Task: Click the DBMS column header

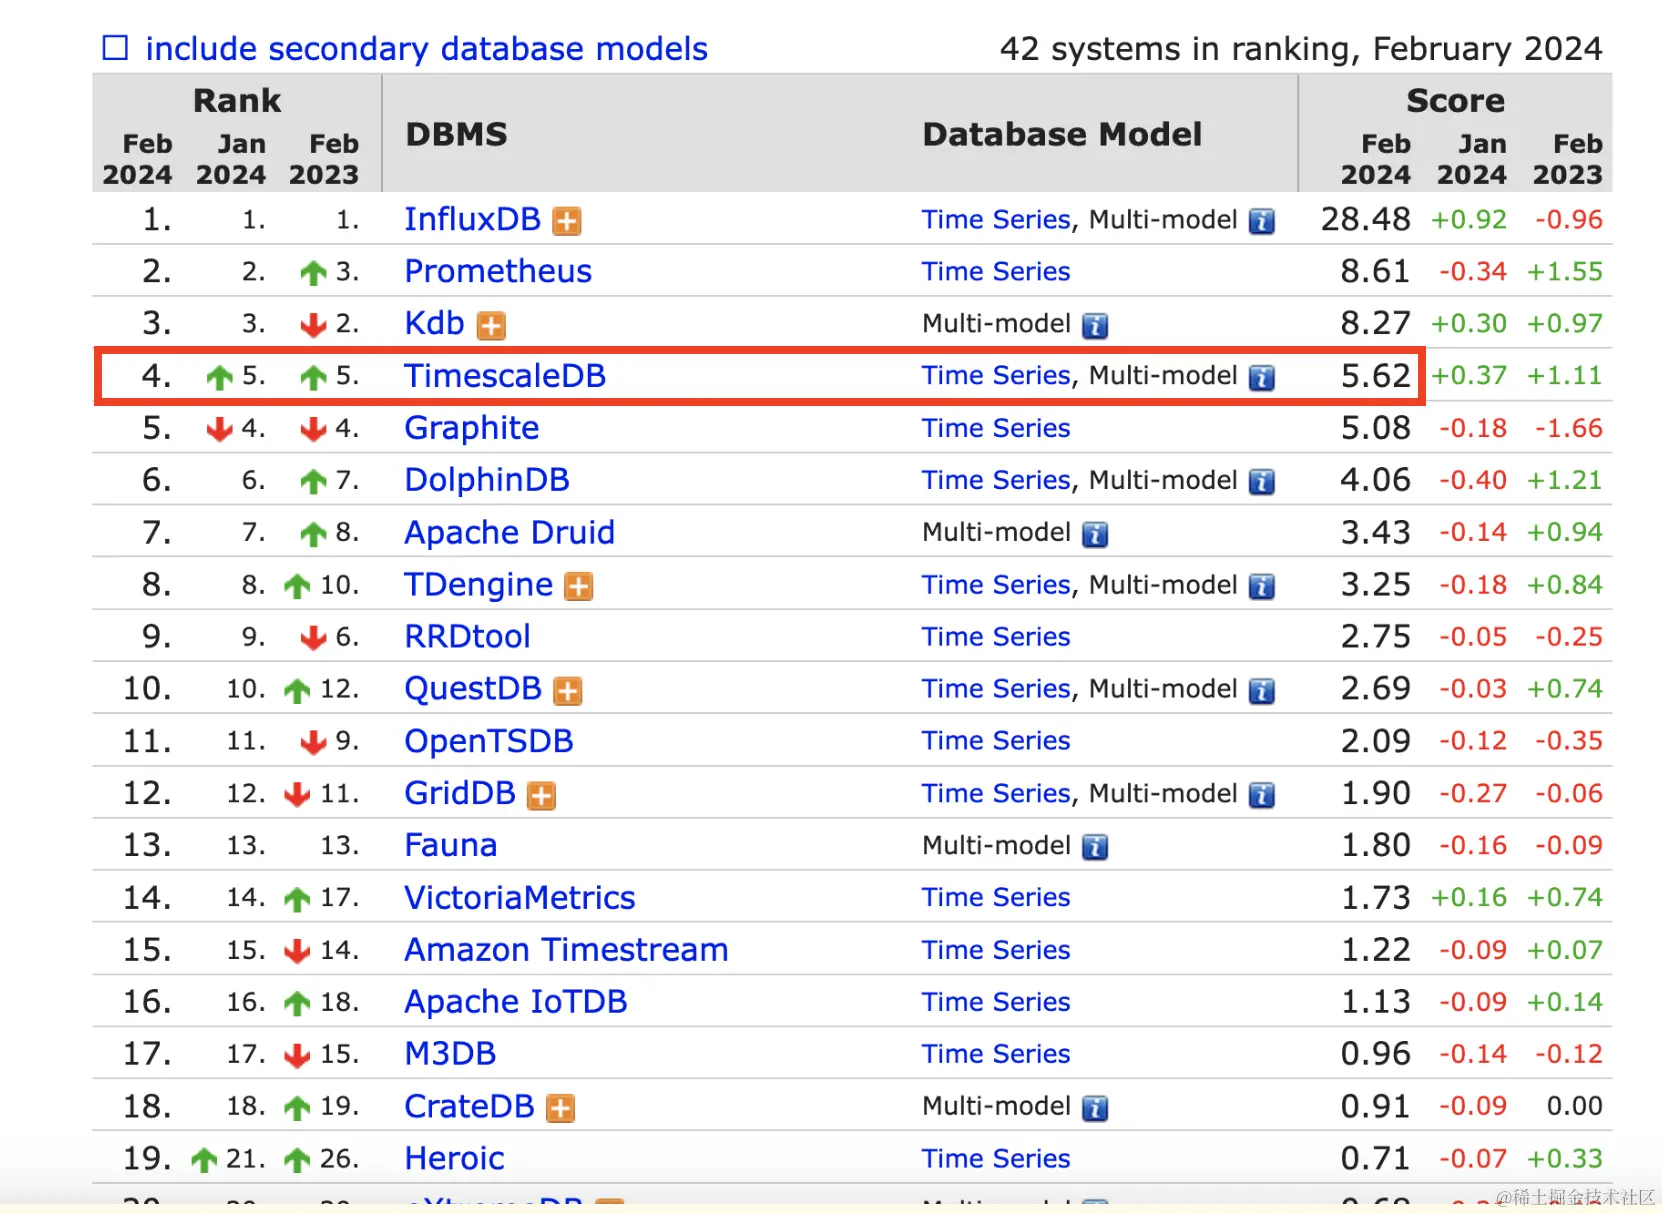Action: point(457,134)
